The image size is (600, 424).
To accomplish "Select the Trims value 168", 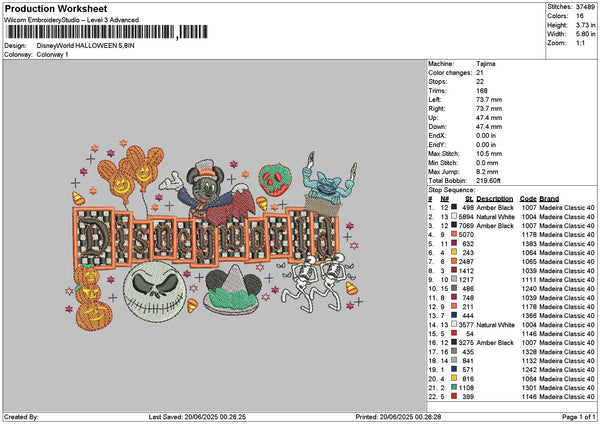I will pyautogui.click(x=482, y=91).
